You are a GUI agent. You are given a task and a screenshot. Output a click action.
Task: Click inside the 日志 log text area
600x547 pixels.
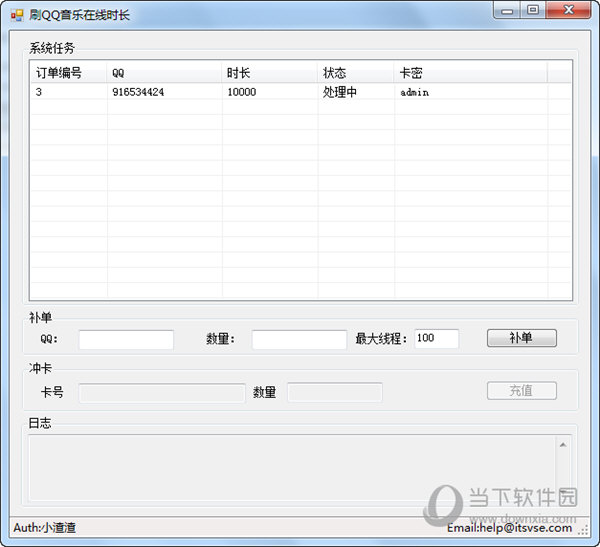click(293, 467)
